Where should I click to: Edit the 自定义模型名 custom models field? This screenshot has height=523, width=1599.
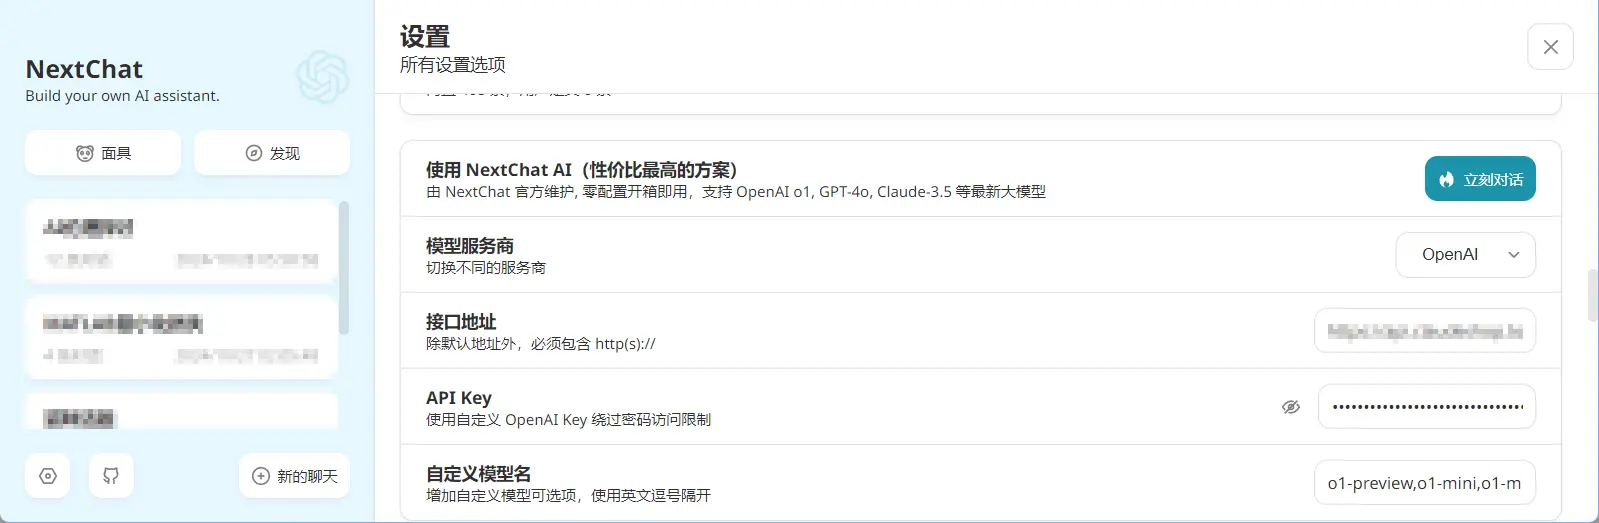coord(1425,483)
